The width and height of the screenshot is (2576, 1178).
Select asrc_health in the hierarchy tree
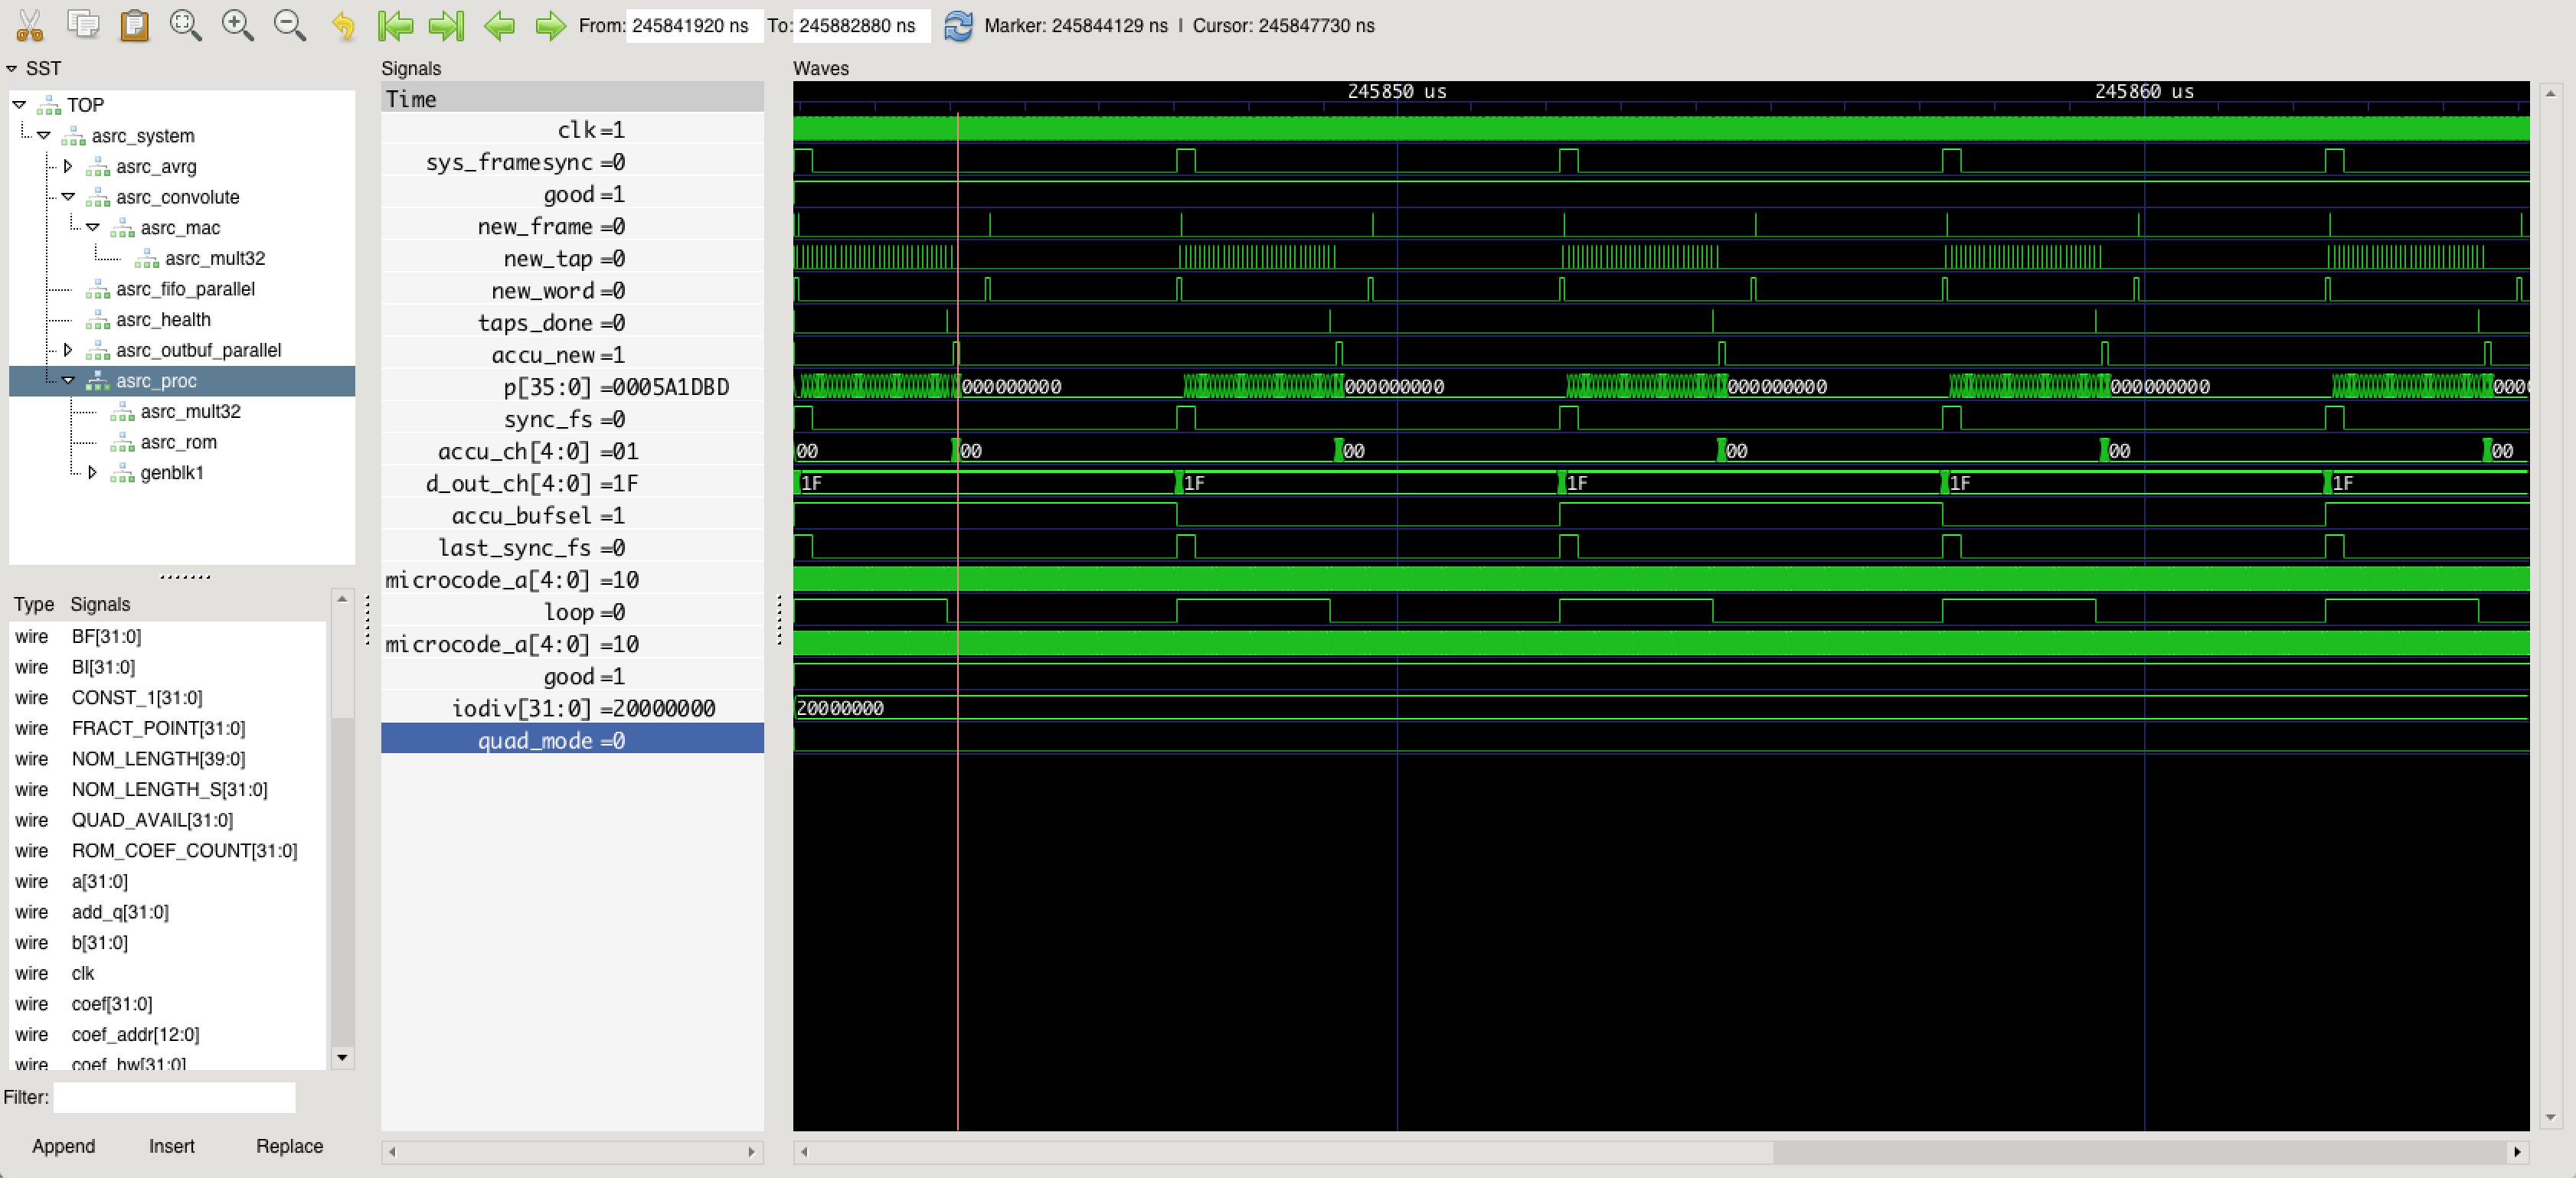[163, 319]
